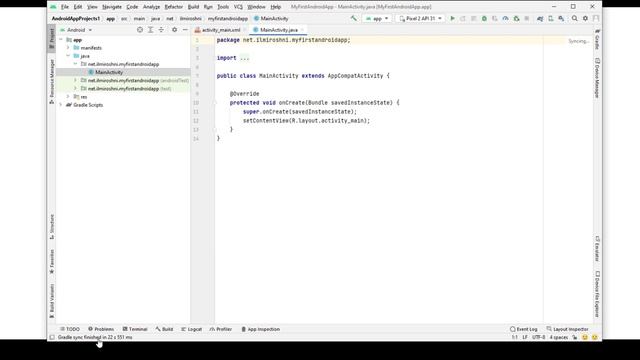Screen dimensions: 640x360
Task: Open Project panel options gear
Action: click(174, 30)
